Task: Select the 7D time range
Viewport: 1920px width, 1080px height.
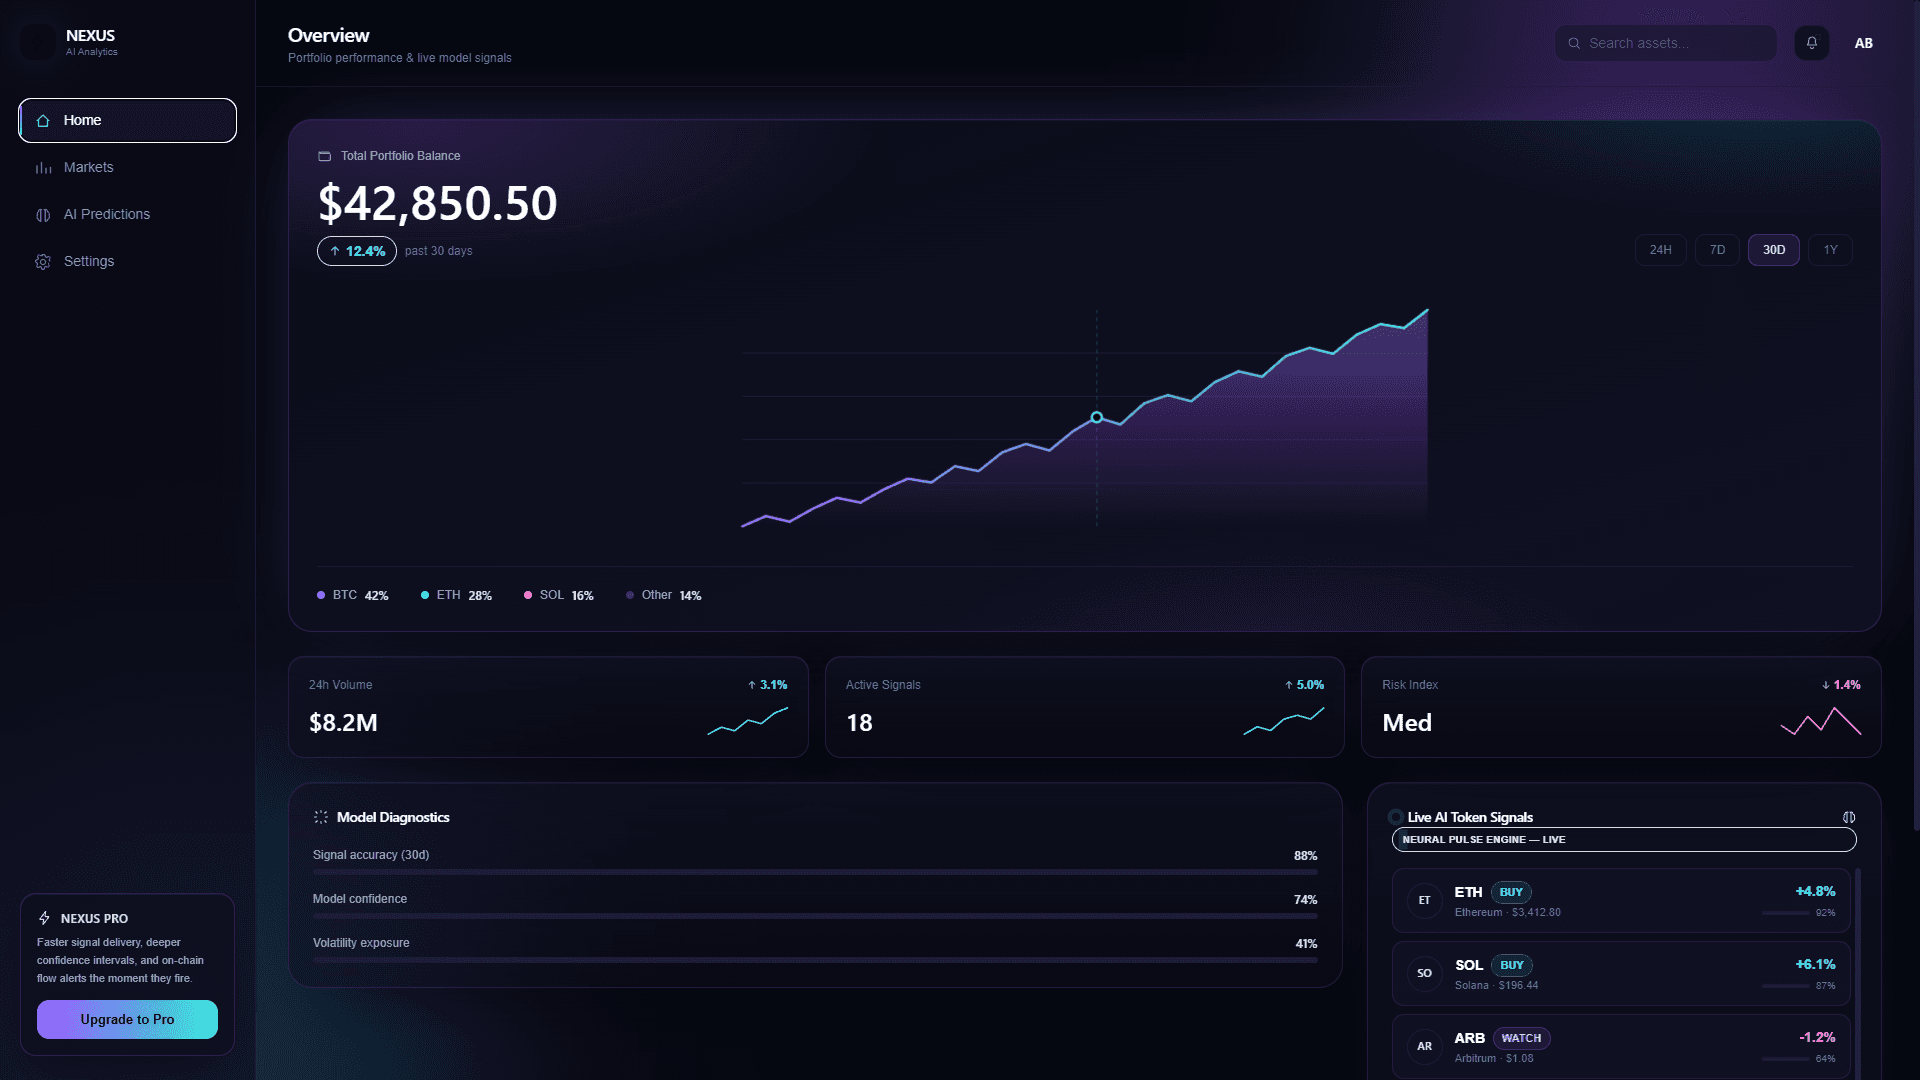Action: tap(1717, 250)
